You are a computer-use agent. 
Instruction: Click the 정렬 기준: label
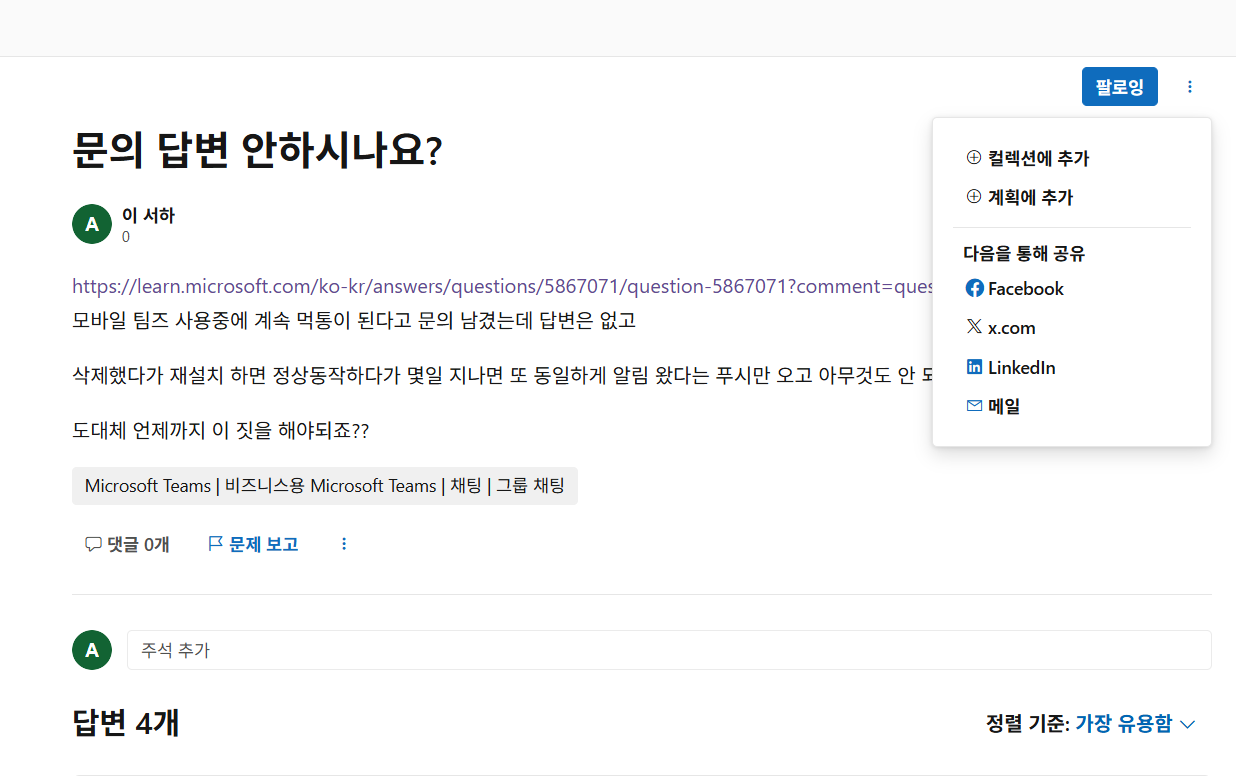click(1028, 724)
